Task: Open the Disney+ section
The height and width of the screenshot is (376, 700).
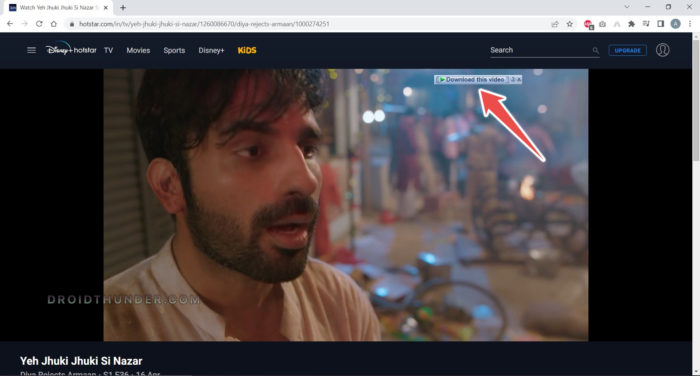Action: coord(211,50)
